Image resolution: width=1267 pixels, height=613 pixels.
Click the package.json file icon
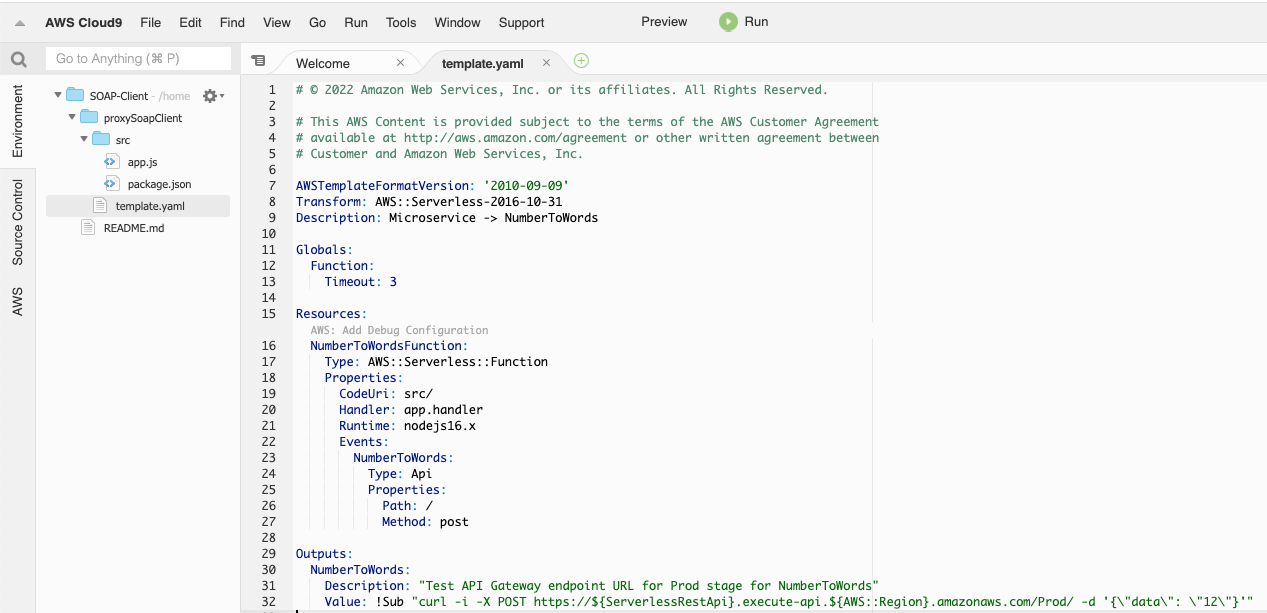tap(112, 184)
